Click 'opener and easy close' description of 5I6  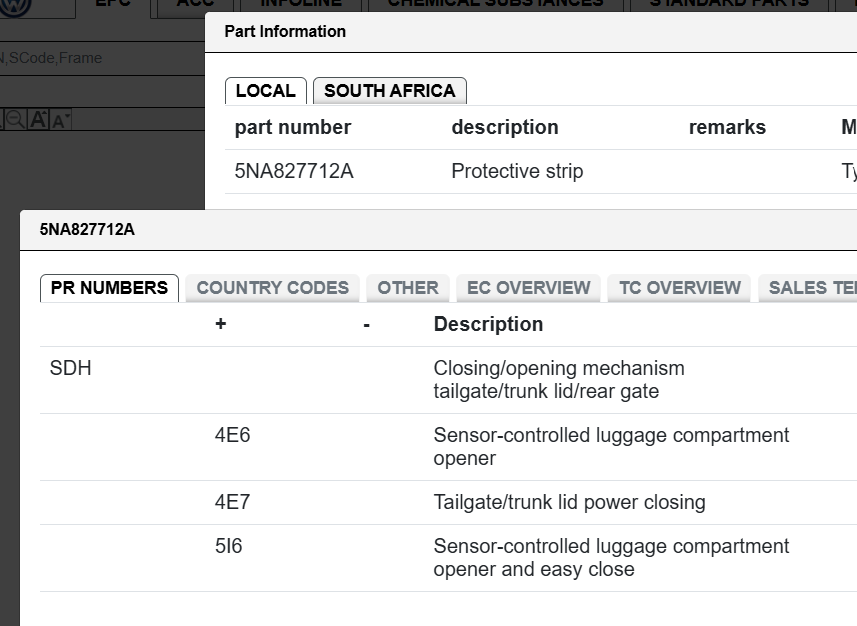(534, 569)
